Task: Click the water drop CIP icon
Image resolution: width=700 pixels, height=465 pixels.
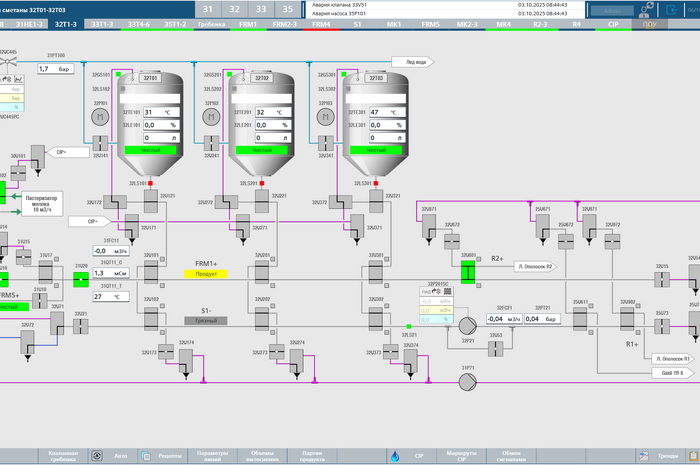Action: [x=394, y=456]
